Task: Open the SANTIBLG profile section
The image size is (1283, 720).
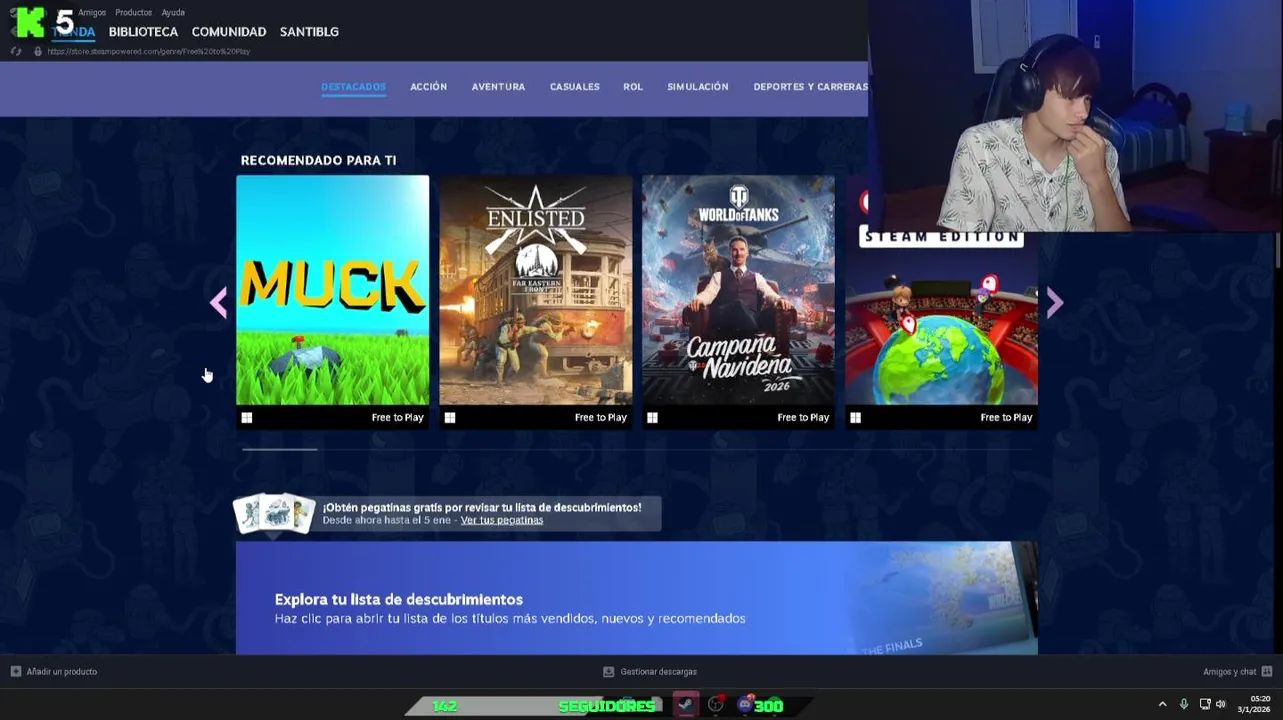Action: coord(309,32)
